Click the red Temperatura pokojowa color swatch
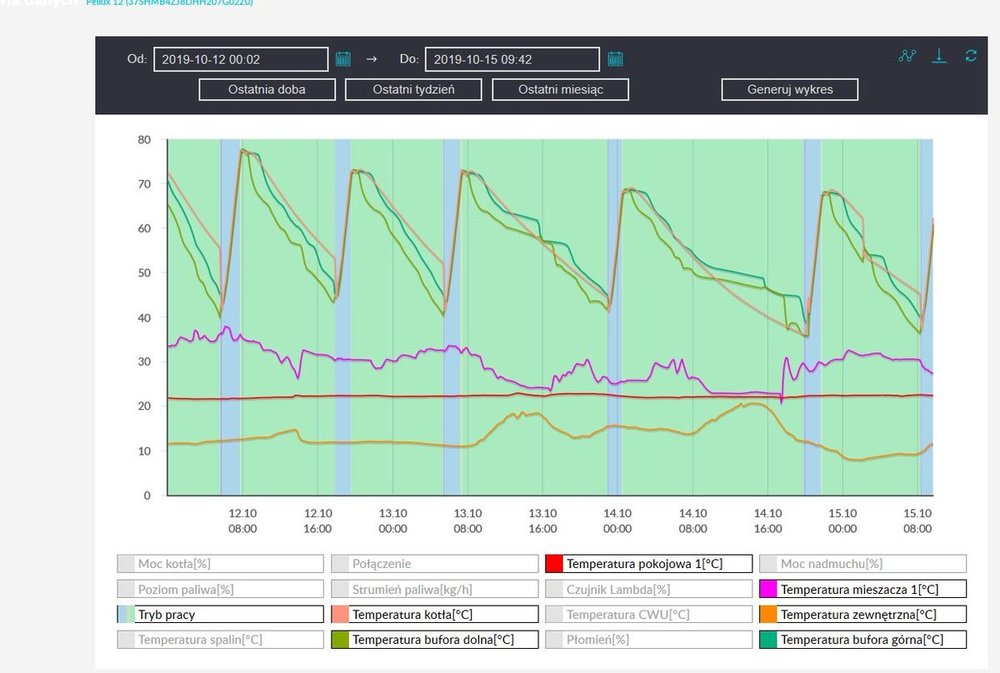The width and height of the screenshot is (1000, 673). 554,564
